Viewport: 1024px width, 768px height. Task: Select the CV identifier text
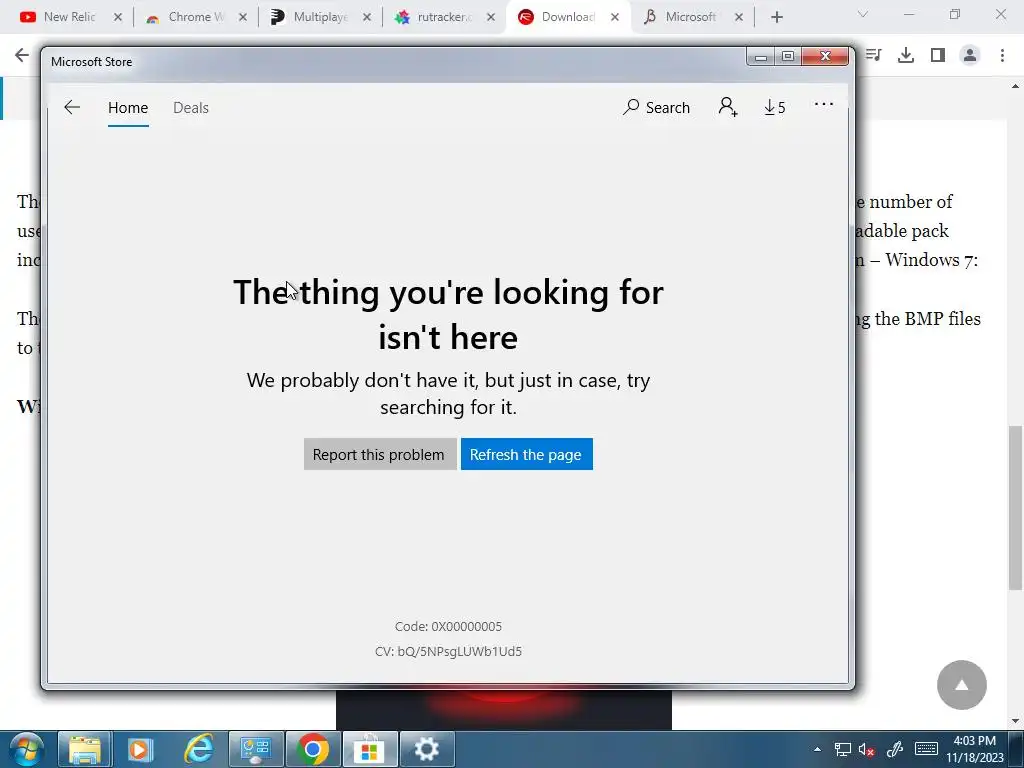pyautogui.click(x=448, y=652)
